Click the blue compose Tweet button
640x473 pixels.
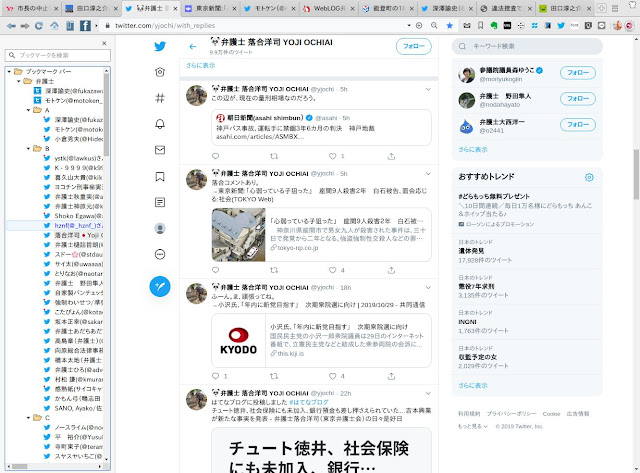[160, 286]
